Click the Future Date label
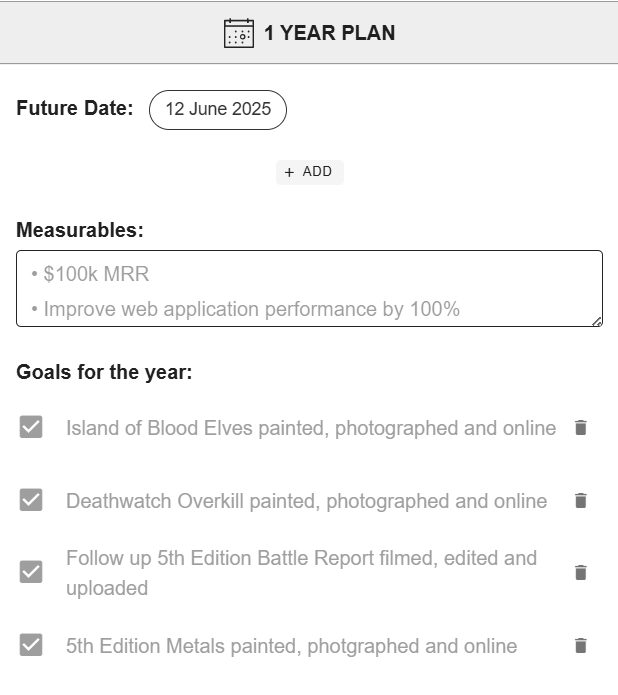 coord(75,108)
